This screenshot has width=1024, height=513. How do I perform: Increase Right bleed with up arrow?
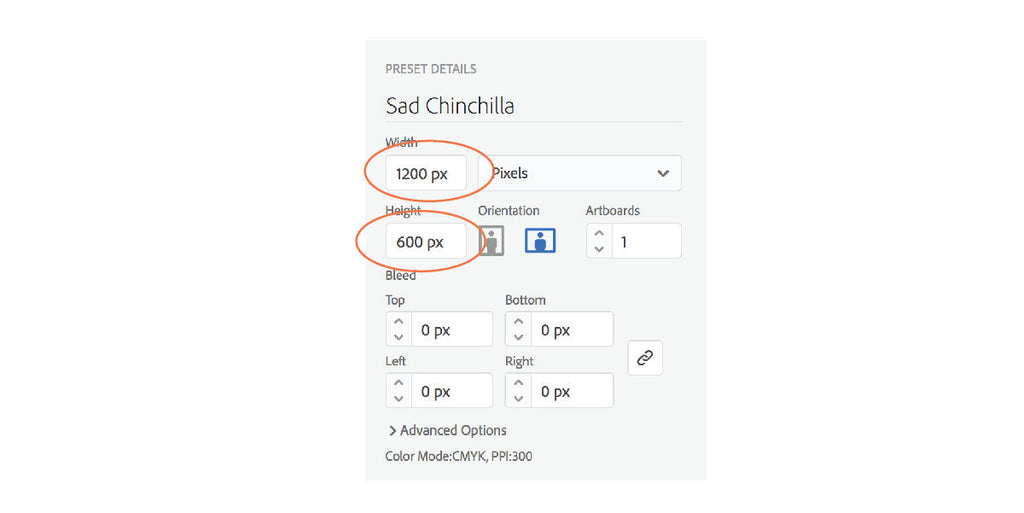(518, 383)
